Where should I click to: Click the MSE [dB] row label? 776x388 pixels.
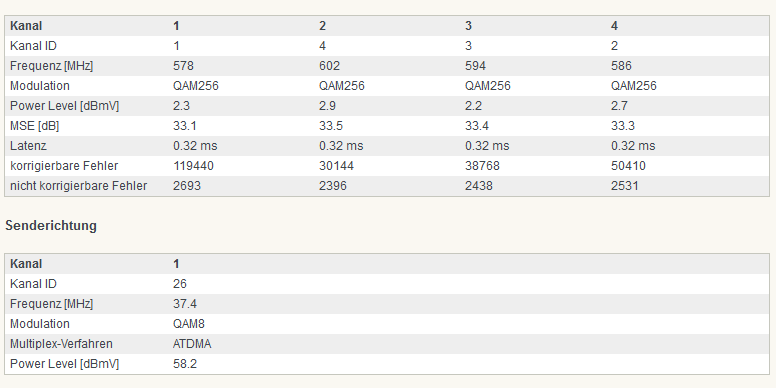34,126
